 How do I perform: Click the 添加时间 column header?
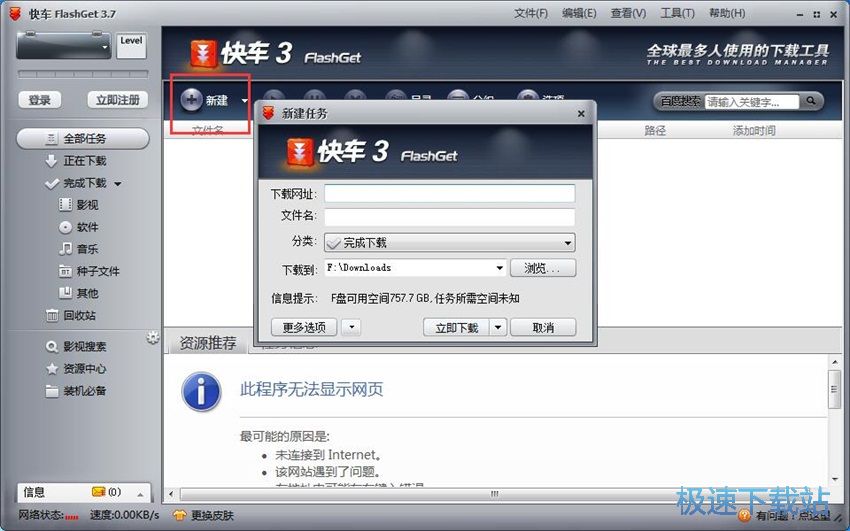[x=754, y=131]
